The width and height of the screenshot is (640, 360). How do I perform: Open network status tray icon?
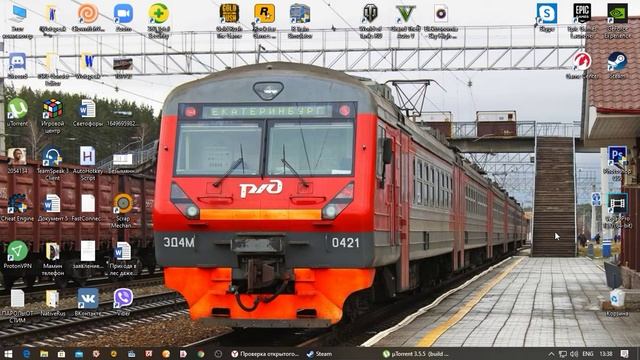click(562, 354)
